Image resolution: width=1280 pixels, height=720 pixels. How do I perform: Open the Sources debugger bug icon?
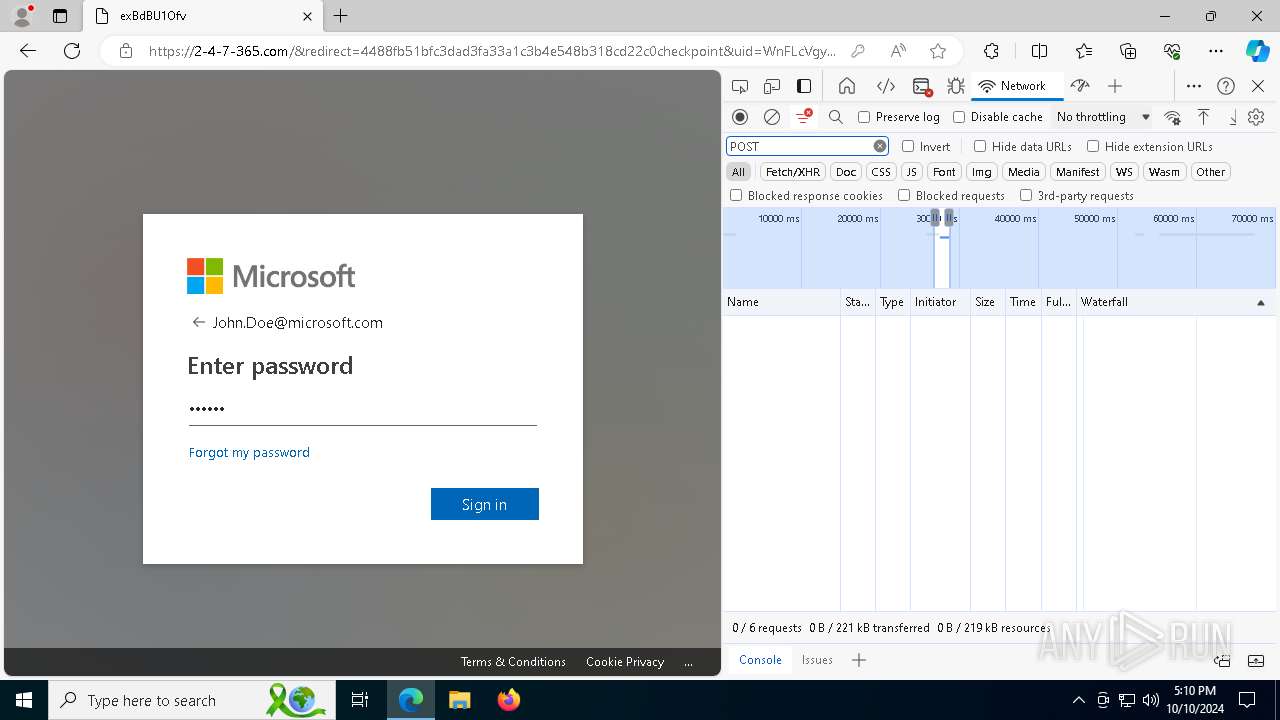coord(956,86)
